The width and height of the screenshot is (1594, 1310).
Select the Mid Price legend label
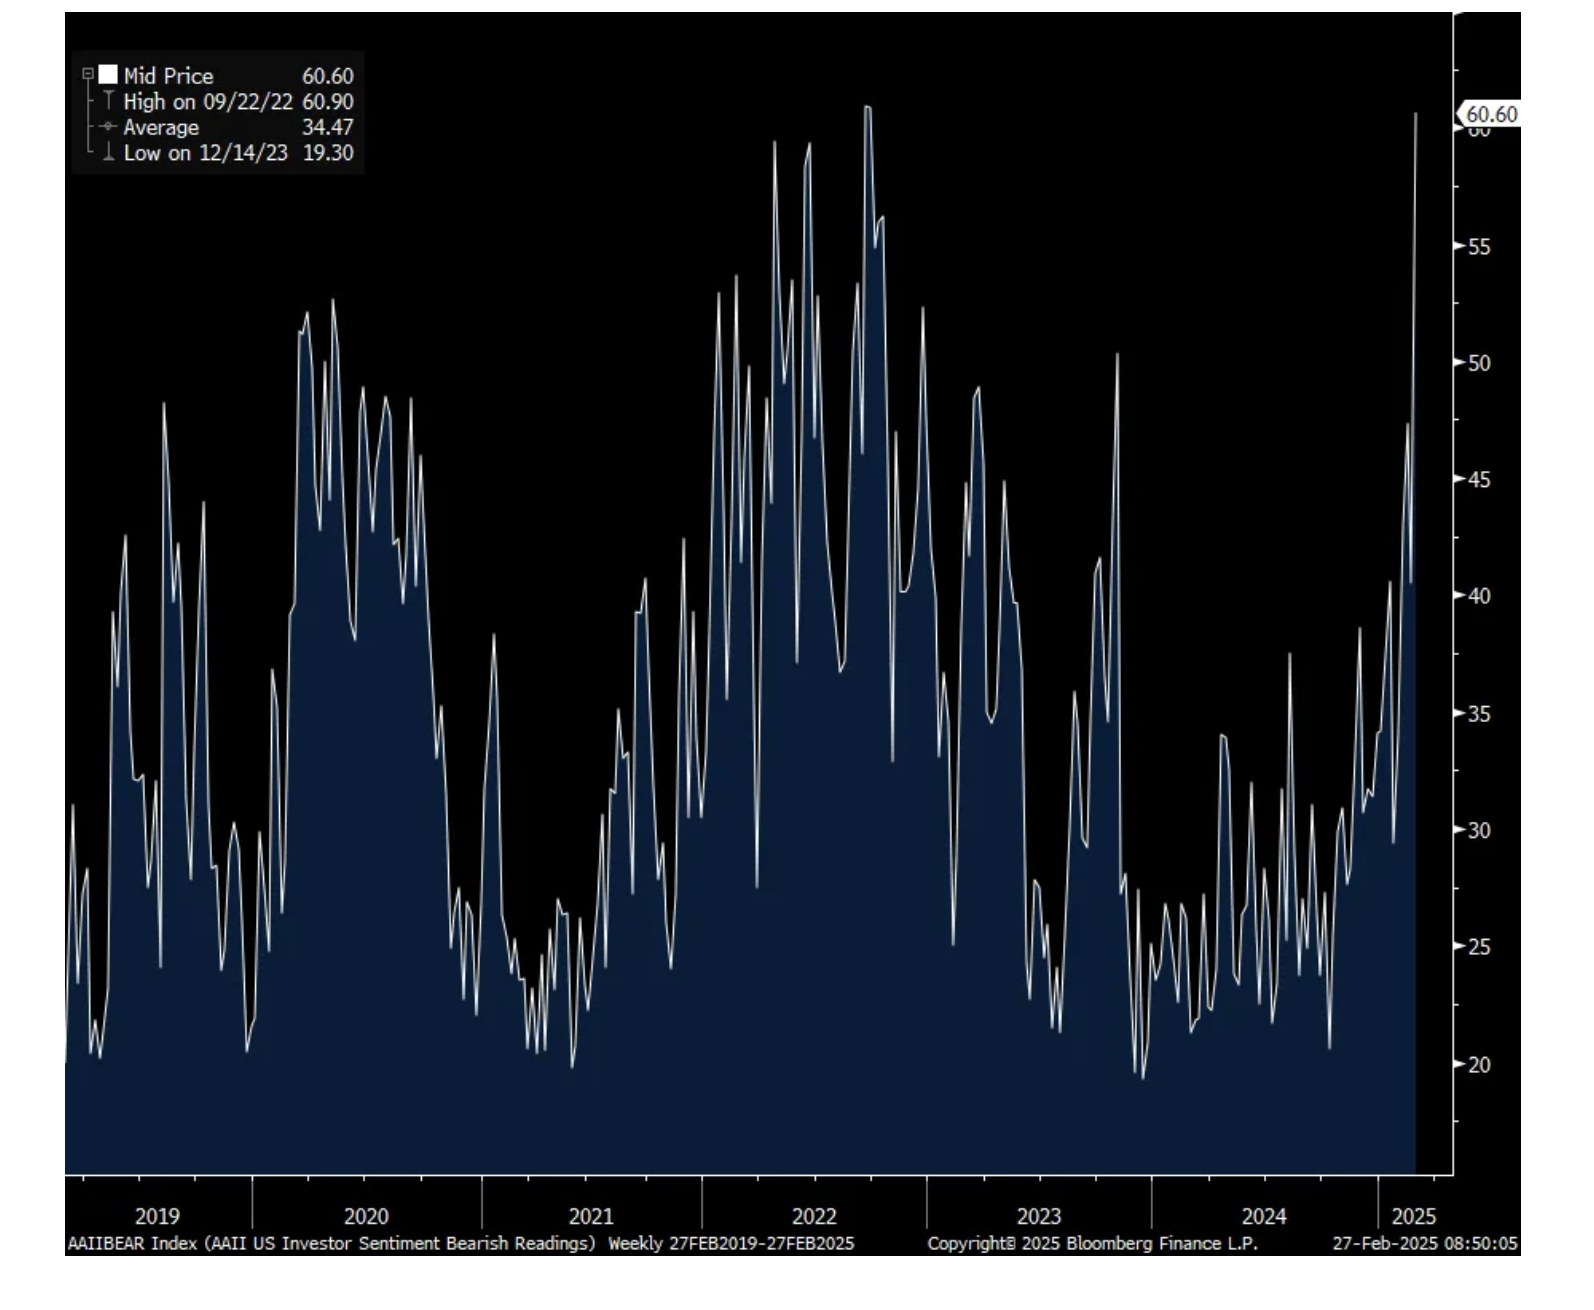click(168, 76)
